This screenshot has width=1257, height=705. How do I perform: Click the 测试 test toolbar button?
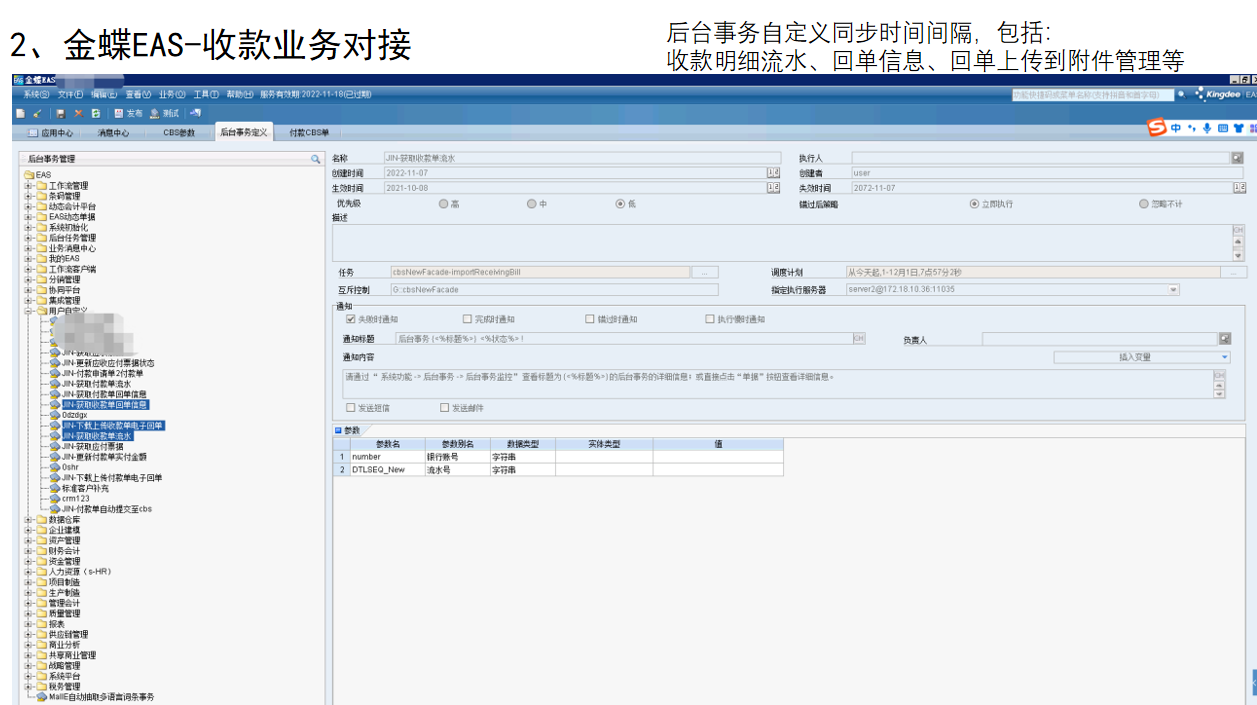tap(164, 113)
